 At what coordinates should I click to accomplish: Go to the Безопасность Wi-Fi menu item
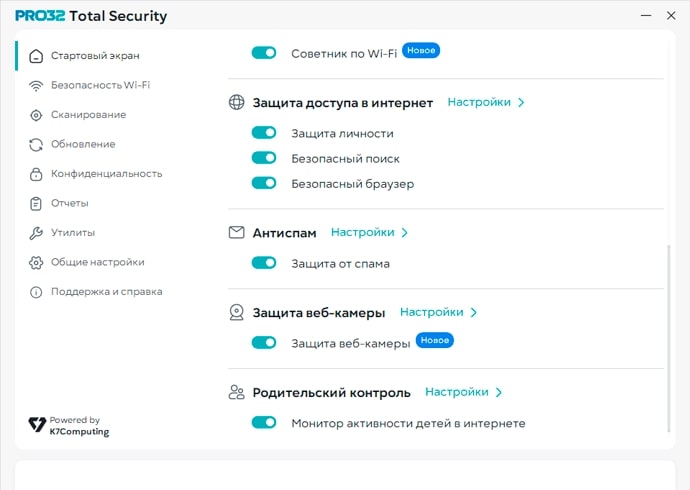[100, 85]
